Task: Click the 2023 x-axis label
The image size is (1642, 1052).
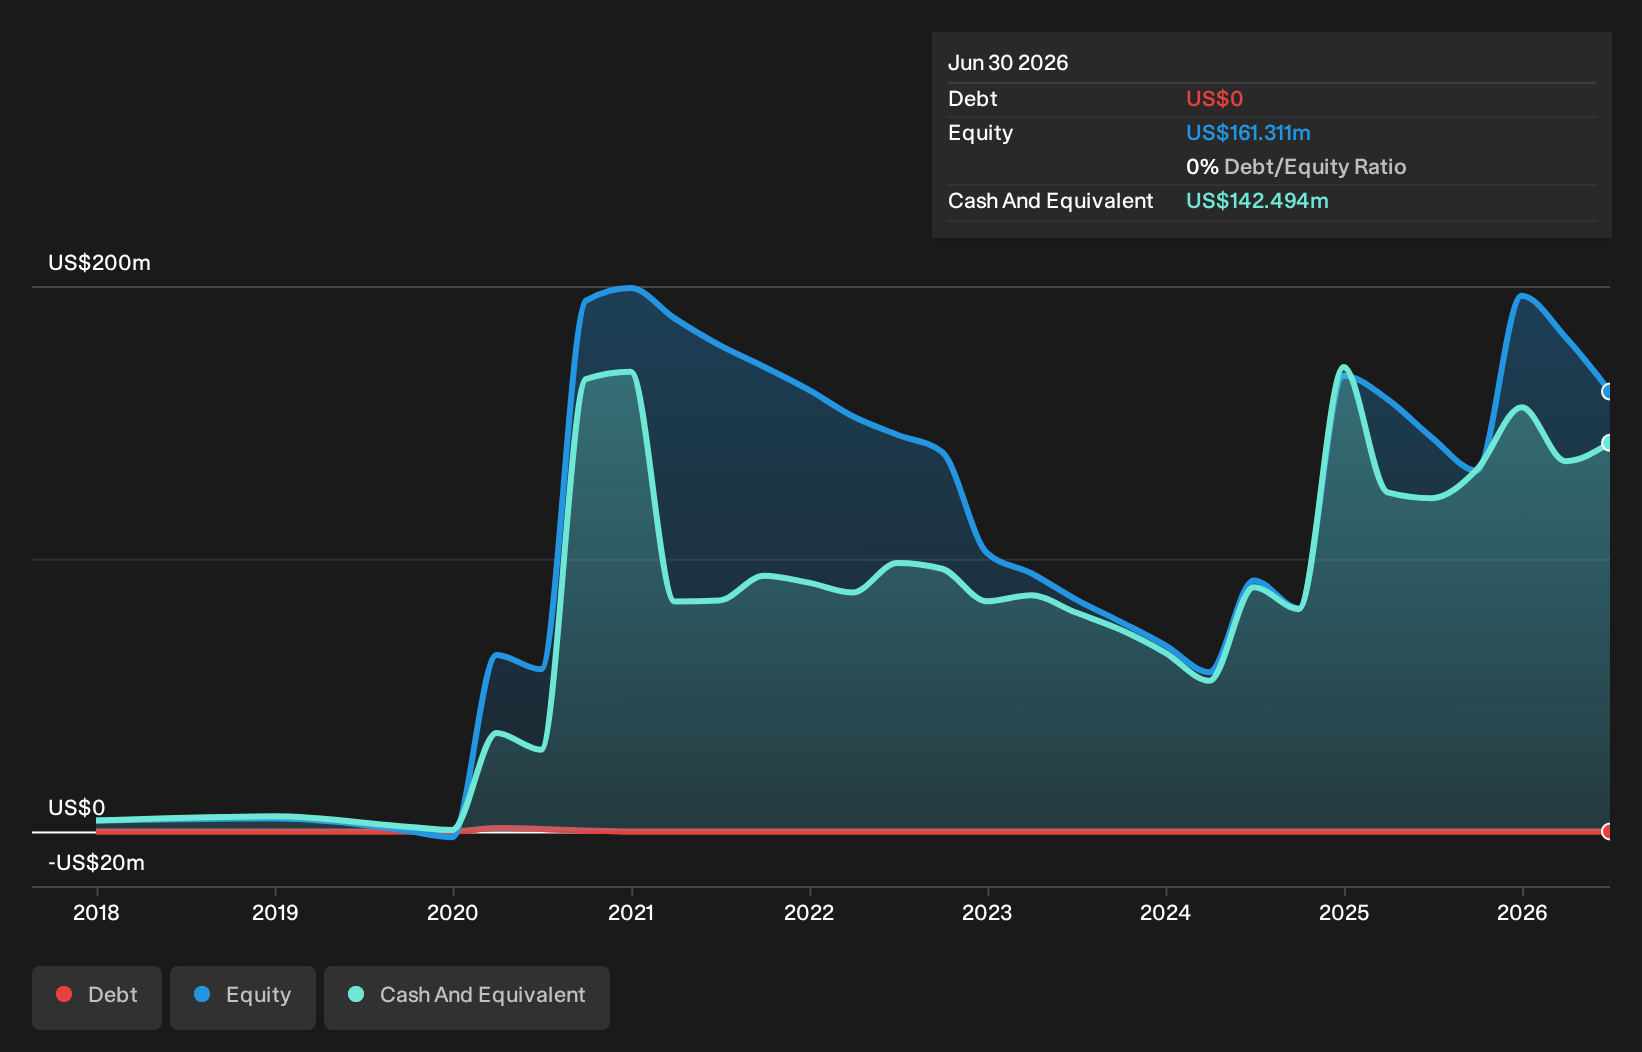Action: click(987, 913)
